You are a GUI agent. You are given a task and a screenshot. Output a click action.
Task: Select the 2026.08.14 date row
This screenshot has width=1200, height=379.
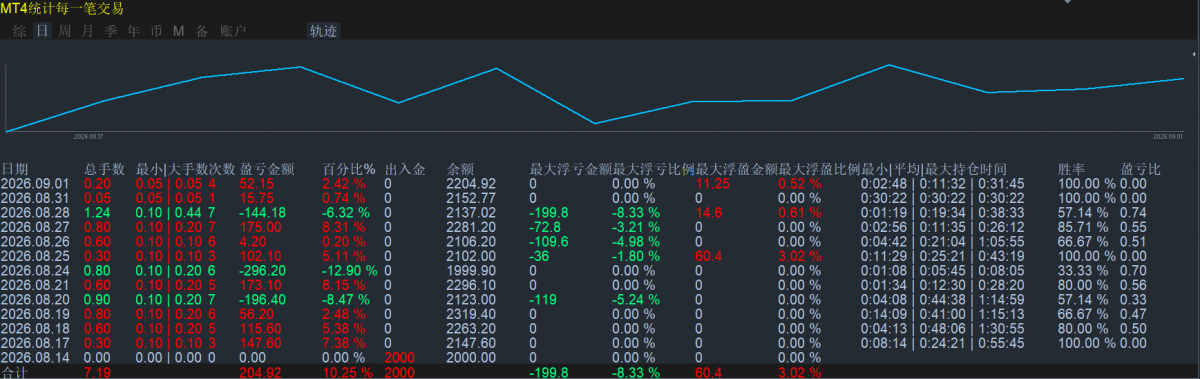[36, 356]
